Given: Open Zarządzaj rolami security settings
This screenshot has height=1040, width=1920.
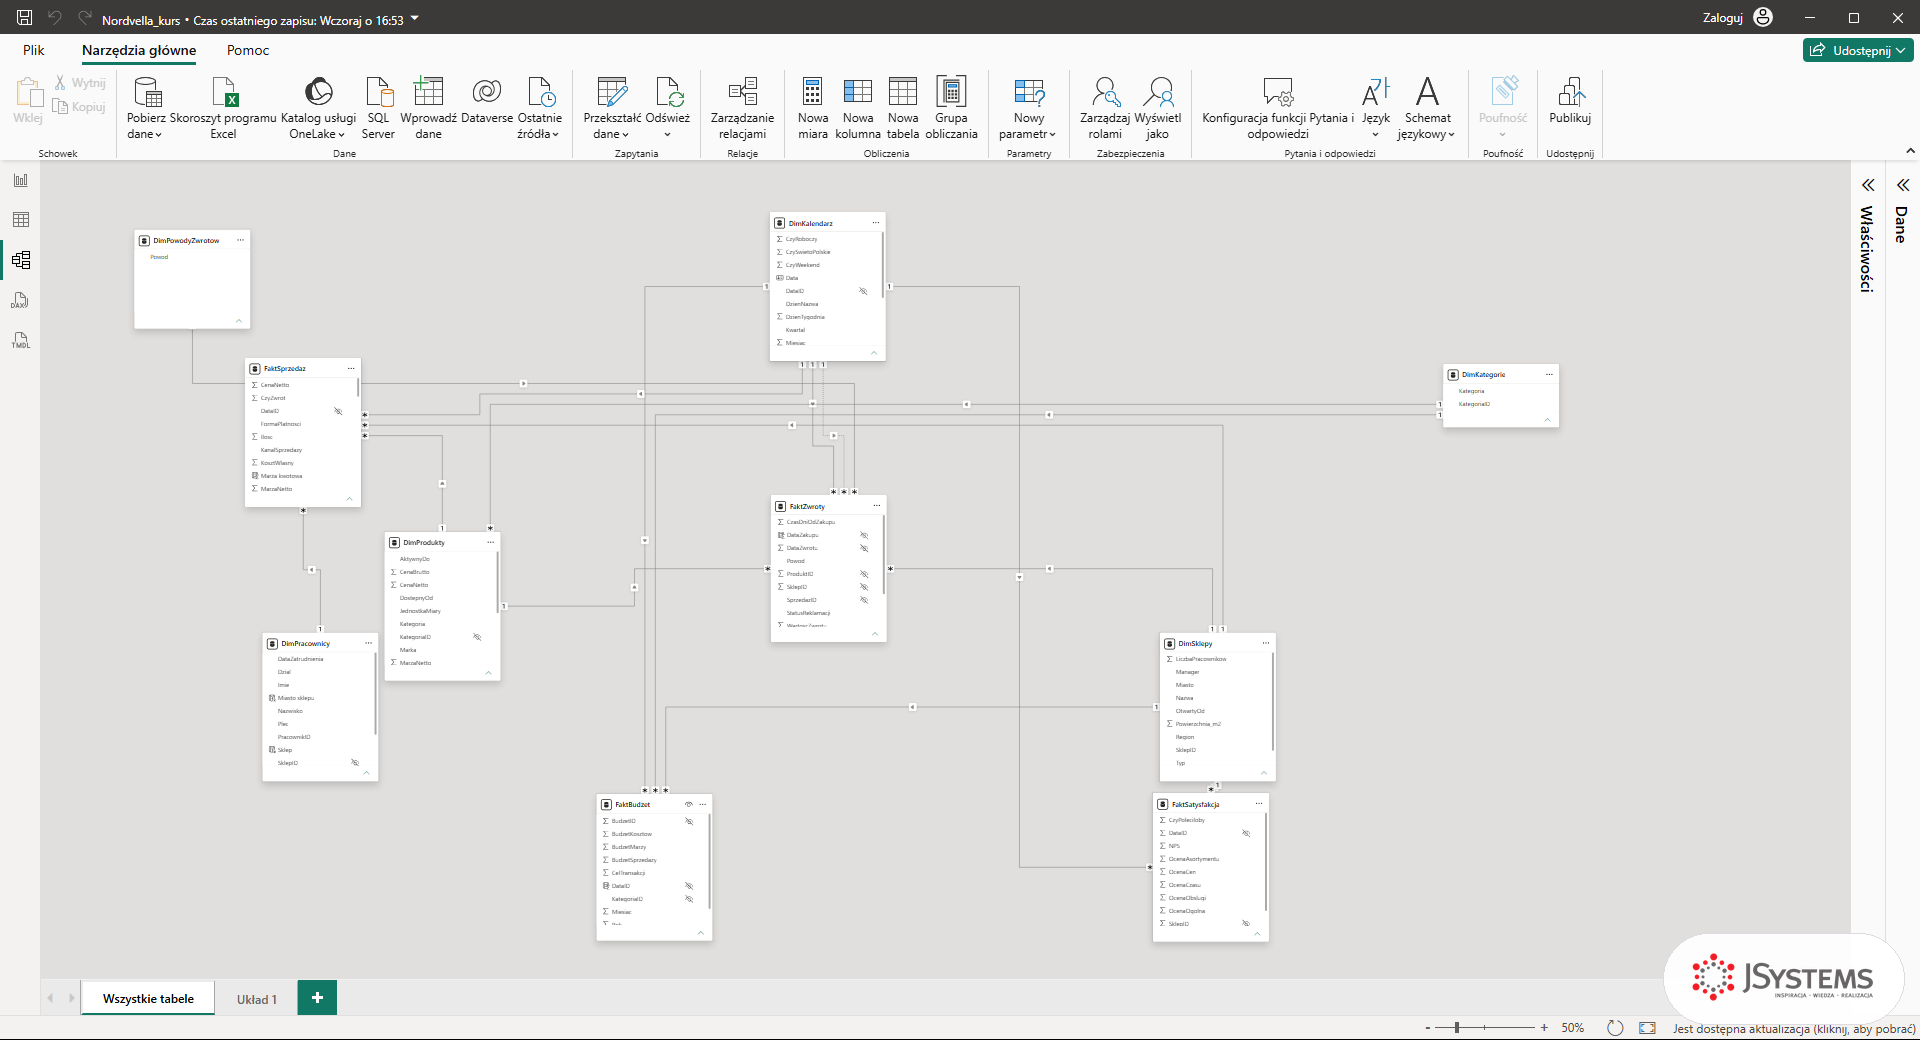Looking at the screenshot, I should (x=1105, y=108).
